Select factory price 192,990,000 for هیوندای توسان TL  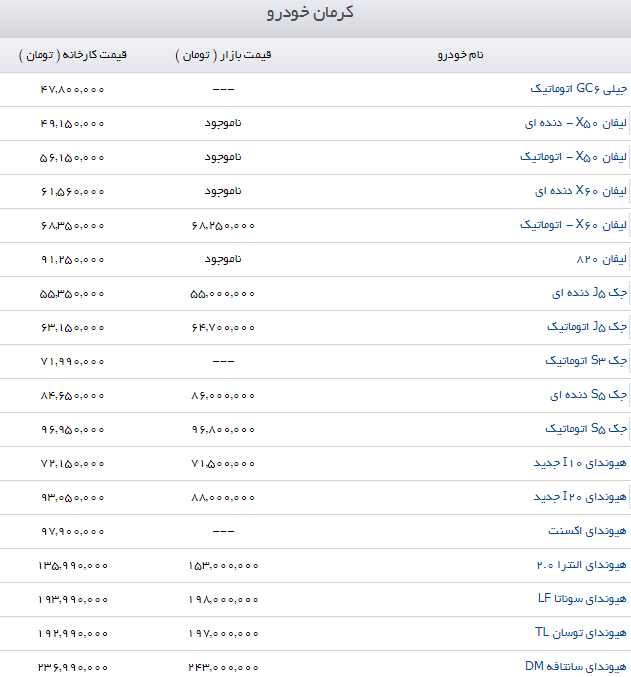point(73,634)
